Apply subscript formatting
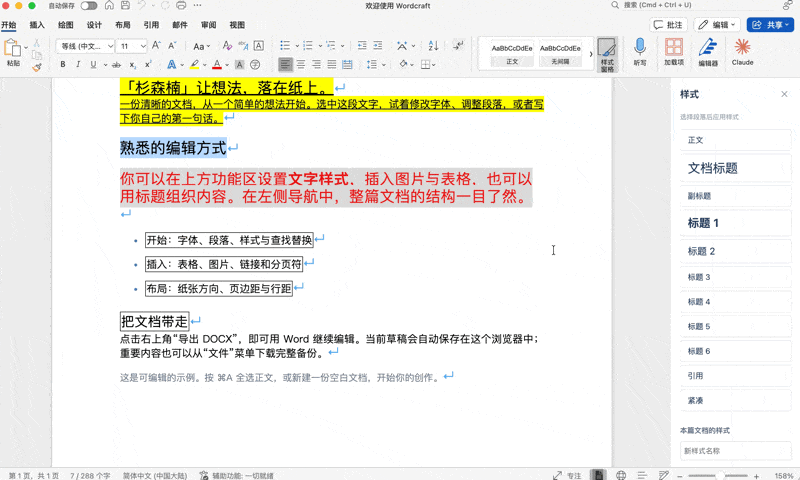800x480 pixels. click(132, 65)
